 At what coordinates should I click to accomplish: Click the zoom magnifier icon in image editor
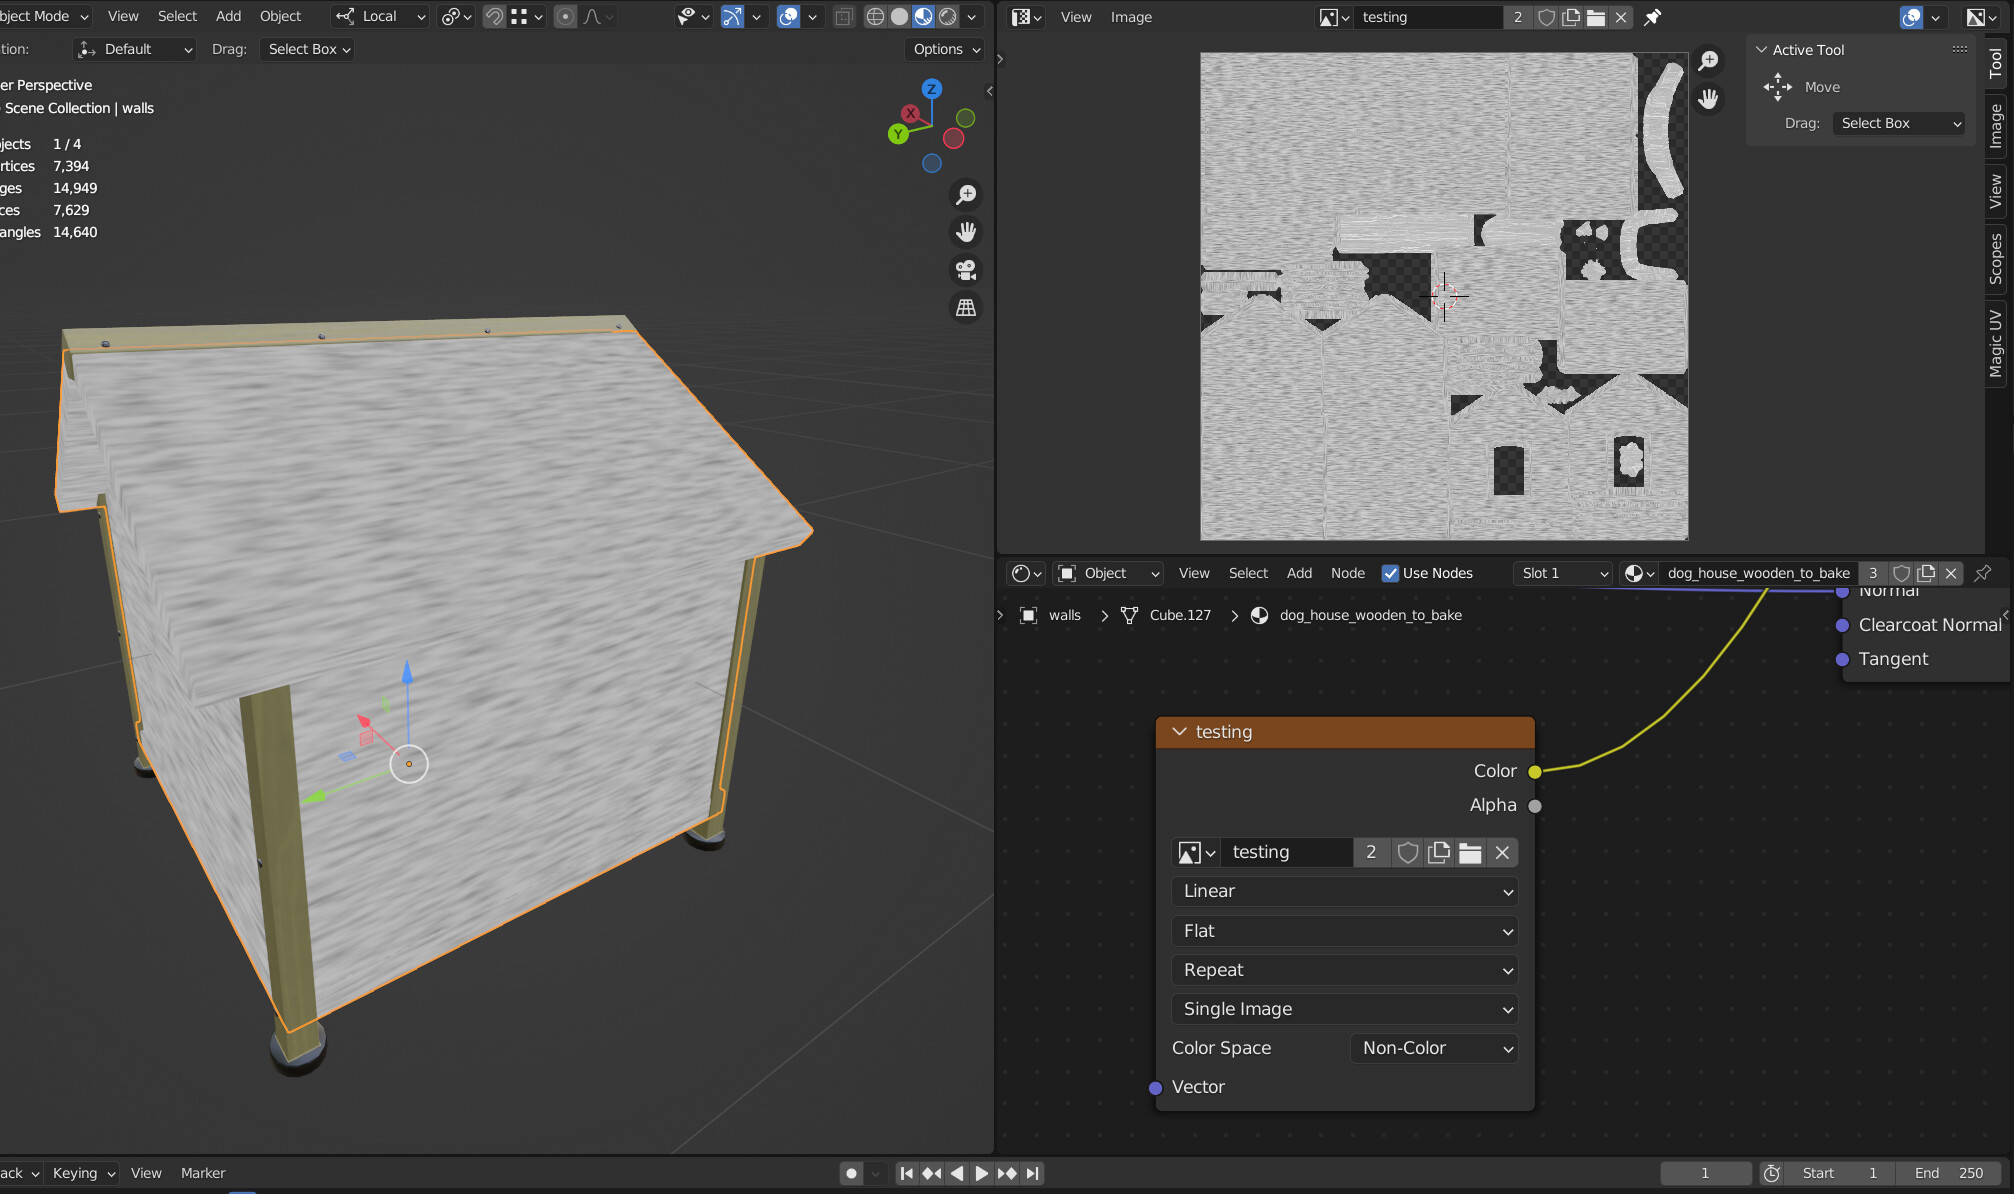[1709, 60]
